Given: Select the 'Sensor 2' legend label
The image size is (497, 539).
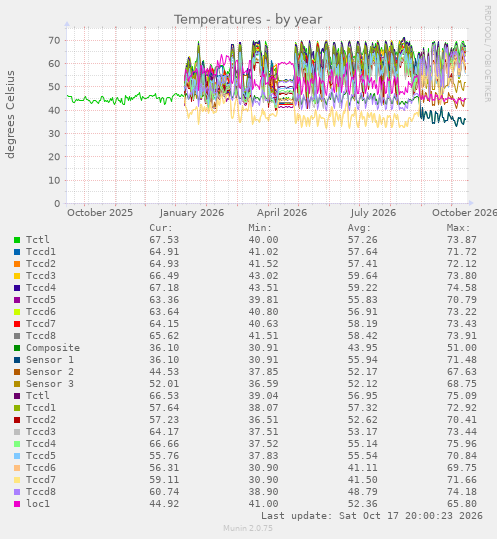Looking at the screenshot, I should (x=50, y=372).
